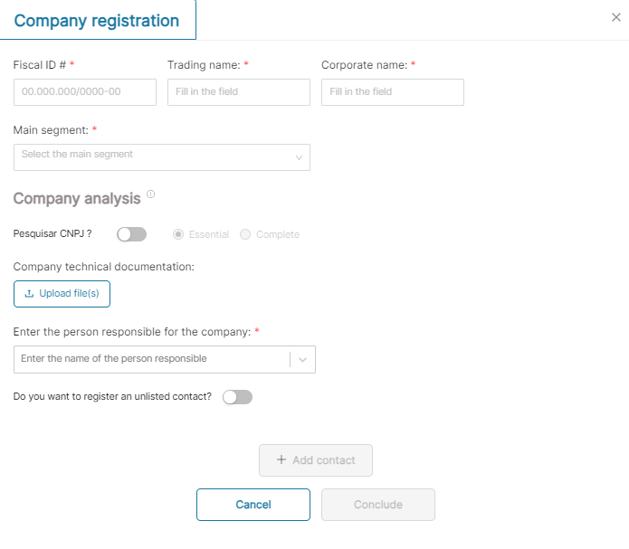Open the Main segment dropdown
Screen dimensions: 629x549
[161, 156]
